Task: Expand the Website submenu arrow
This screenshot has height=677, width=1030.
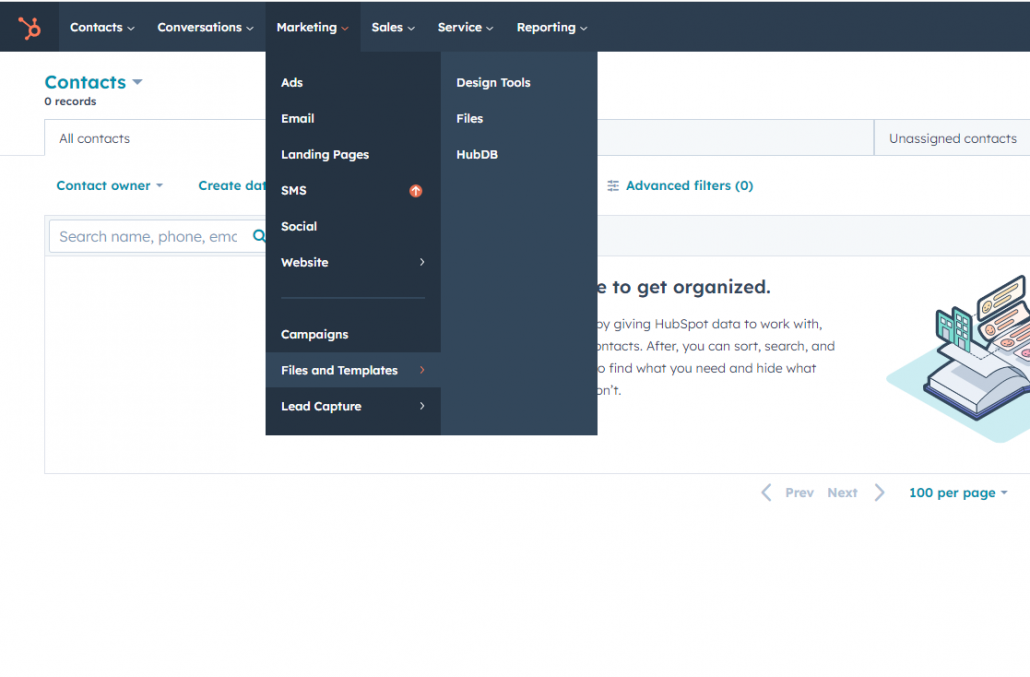Action: pos(422,263)
